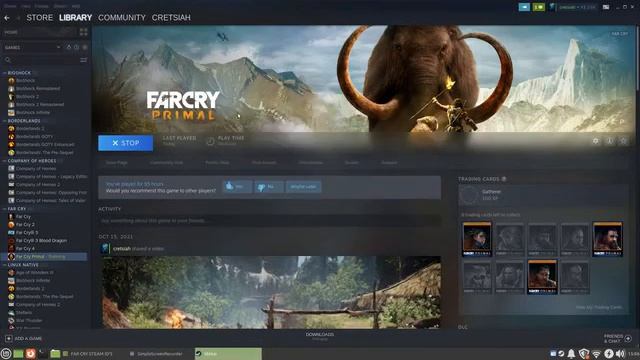640x360 pixels.
Task: Open the COMMUNITY section
Action: click(122, 18)
